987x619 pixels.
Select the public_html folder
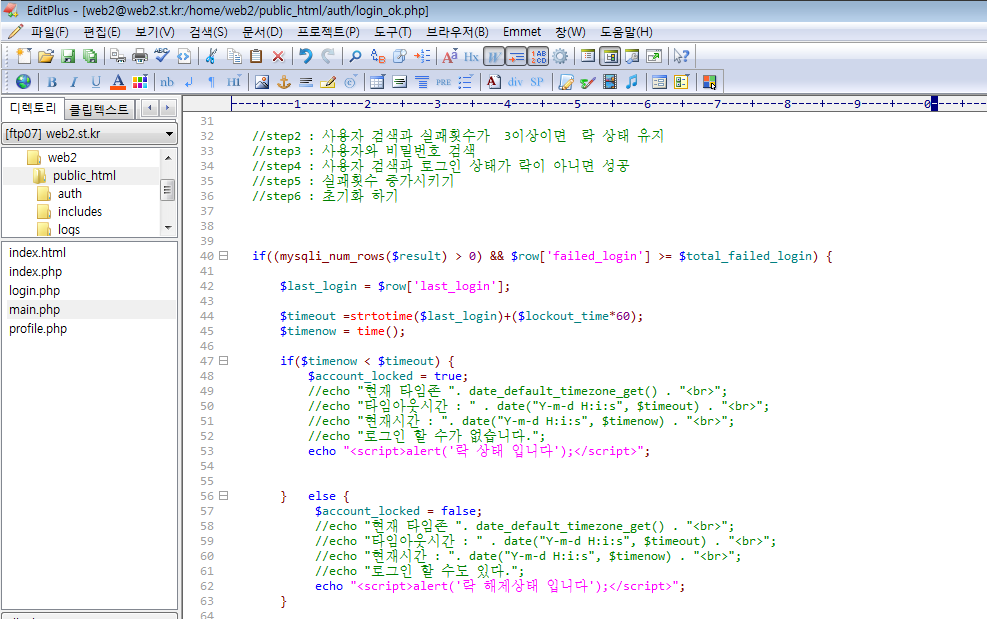click(x=84, y=176)
